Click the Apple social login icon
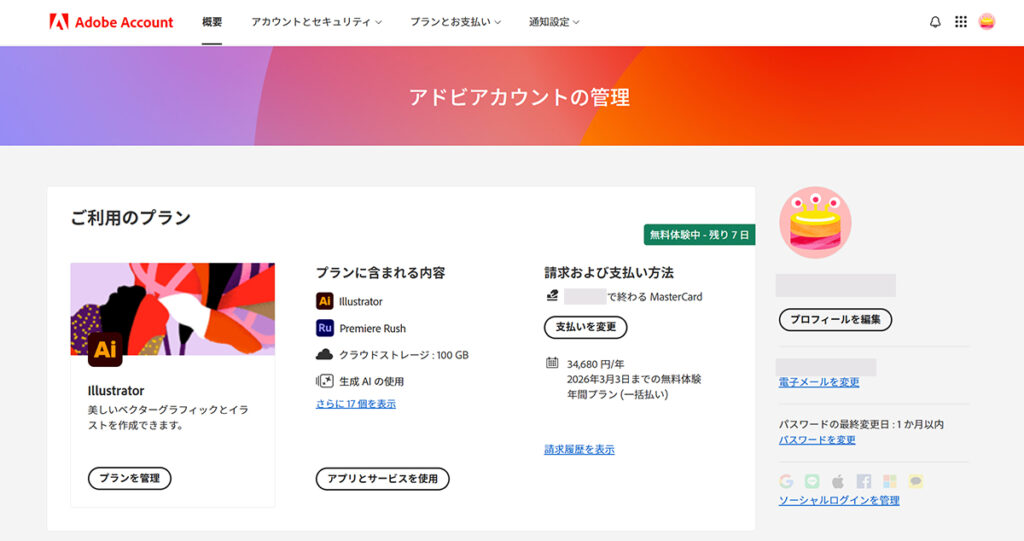The height and width of the screenshot is (541, 1024). (838, 482)
